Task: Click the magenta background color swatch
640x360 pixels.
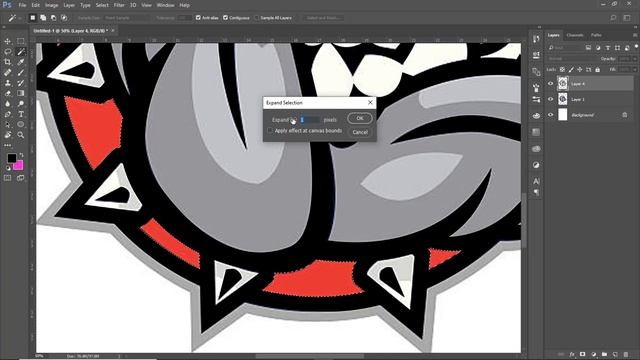Action: pyautogui.click(x=19, y=165)
